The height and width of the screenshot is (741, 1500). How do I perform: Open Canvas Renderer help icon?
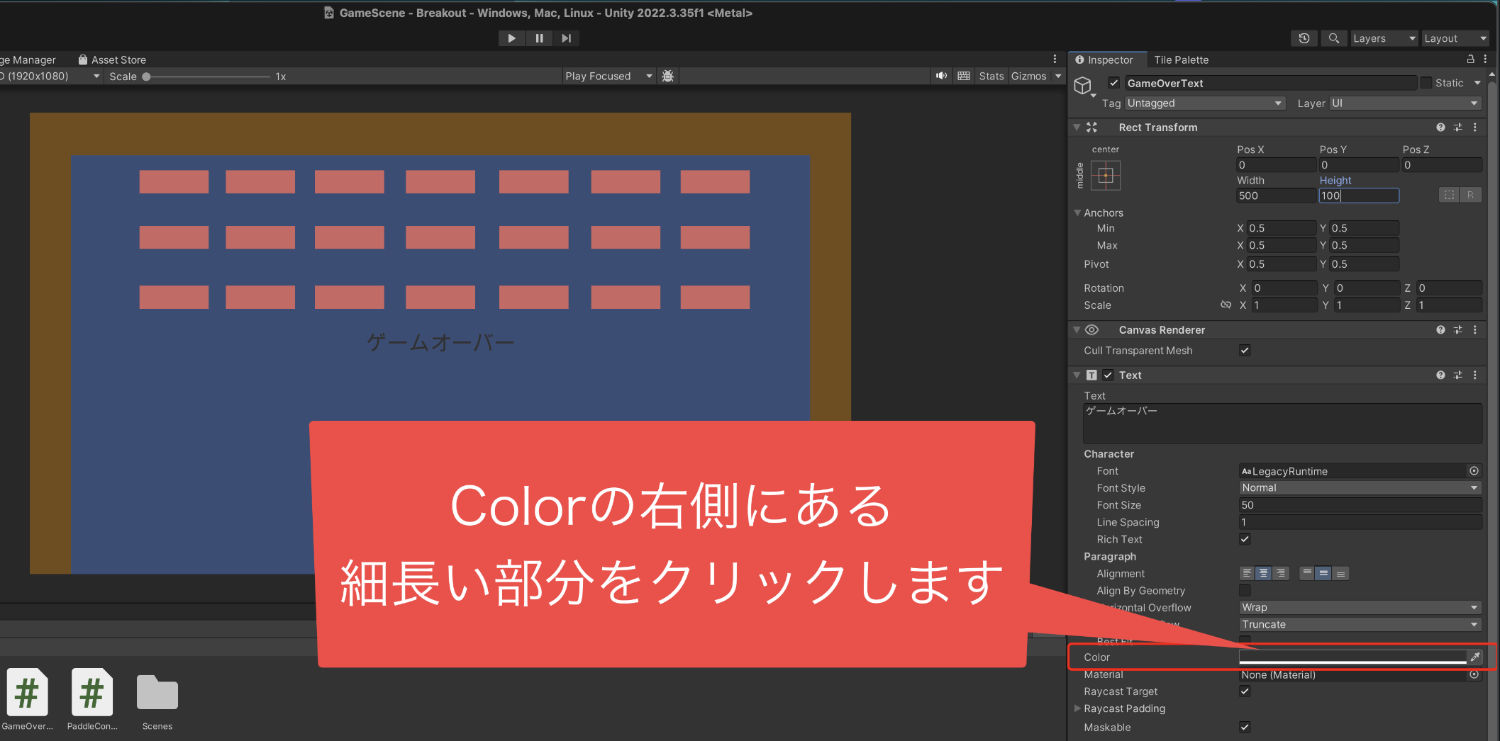1441,330
